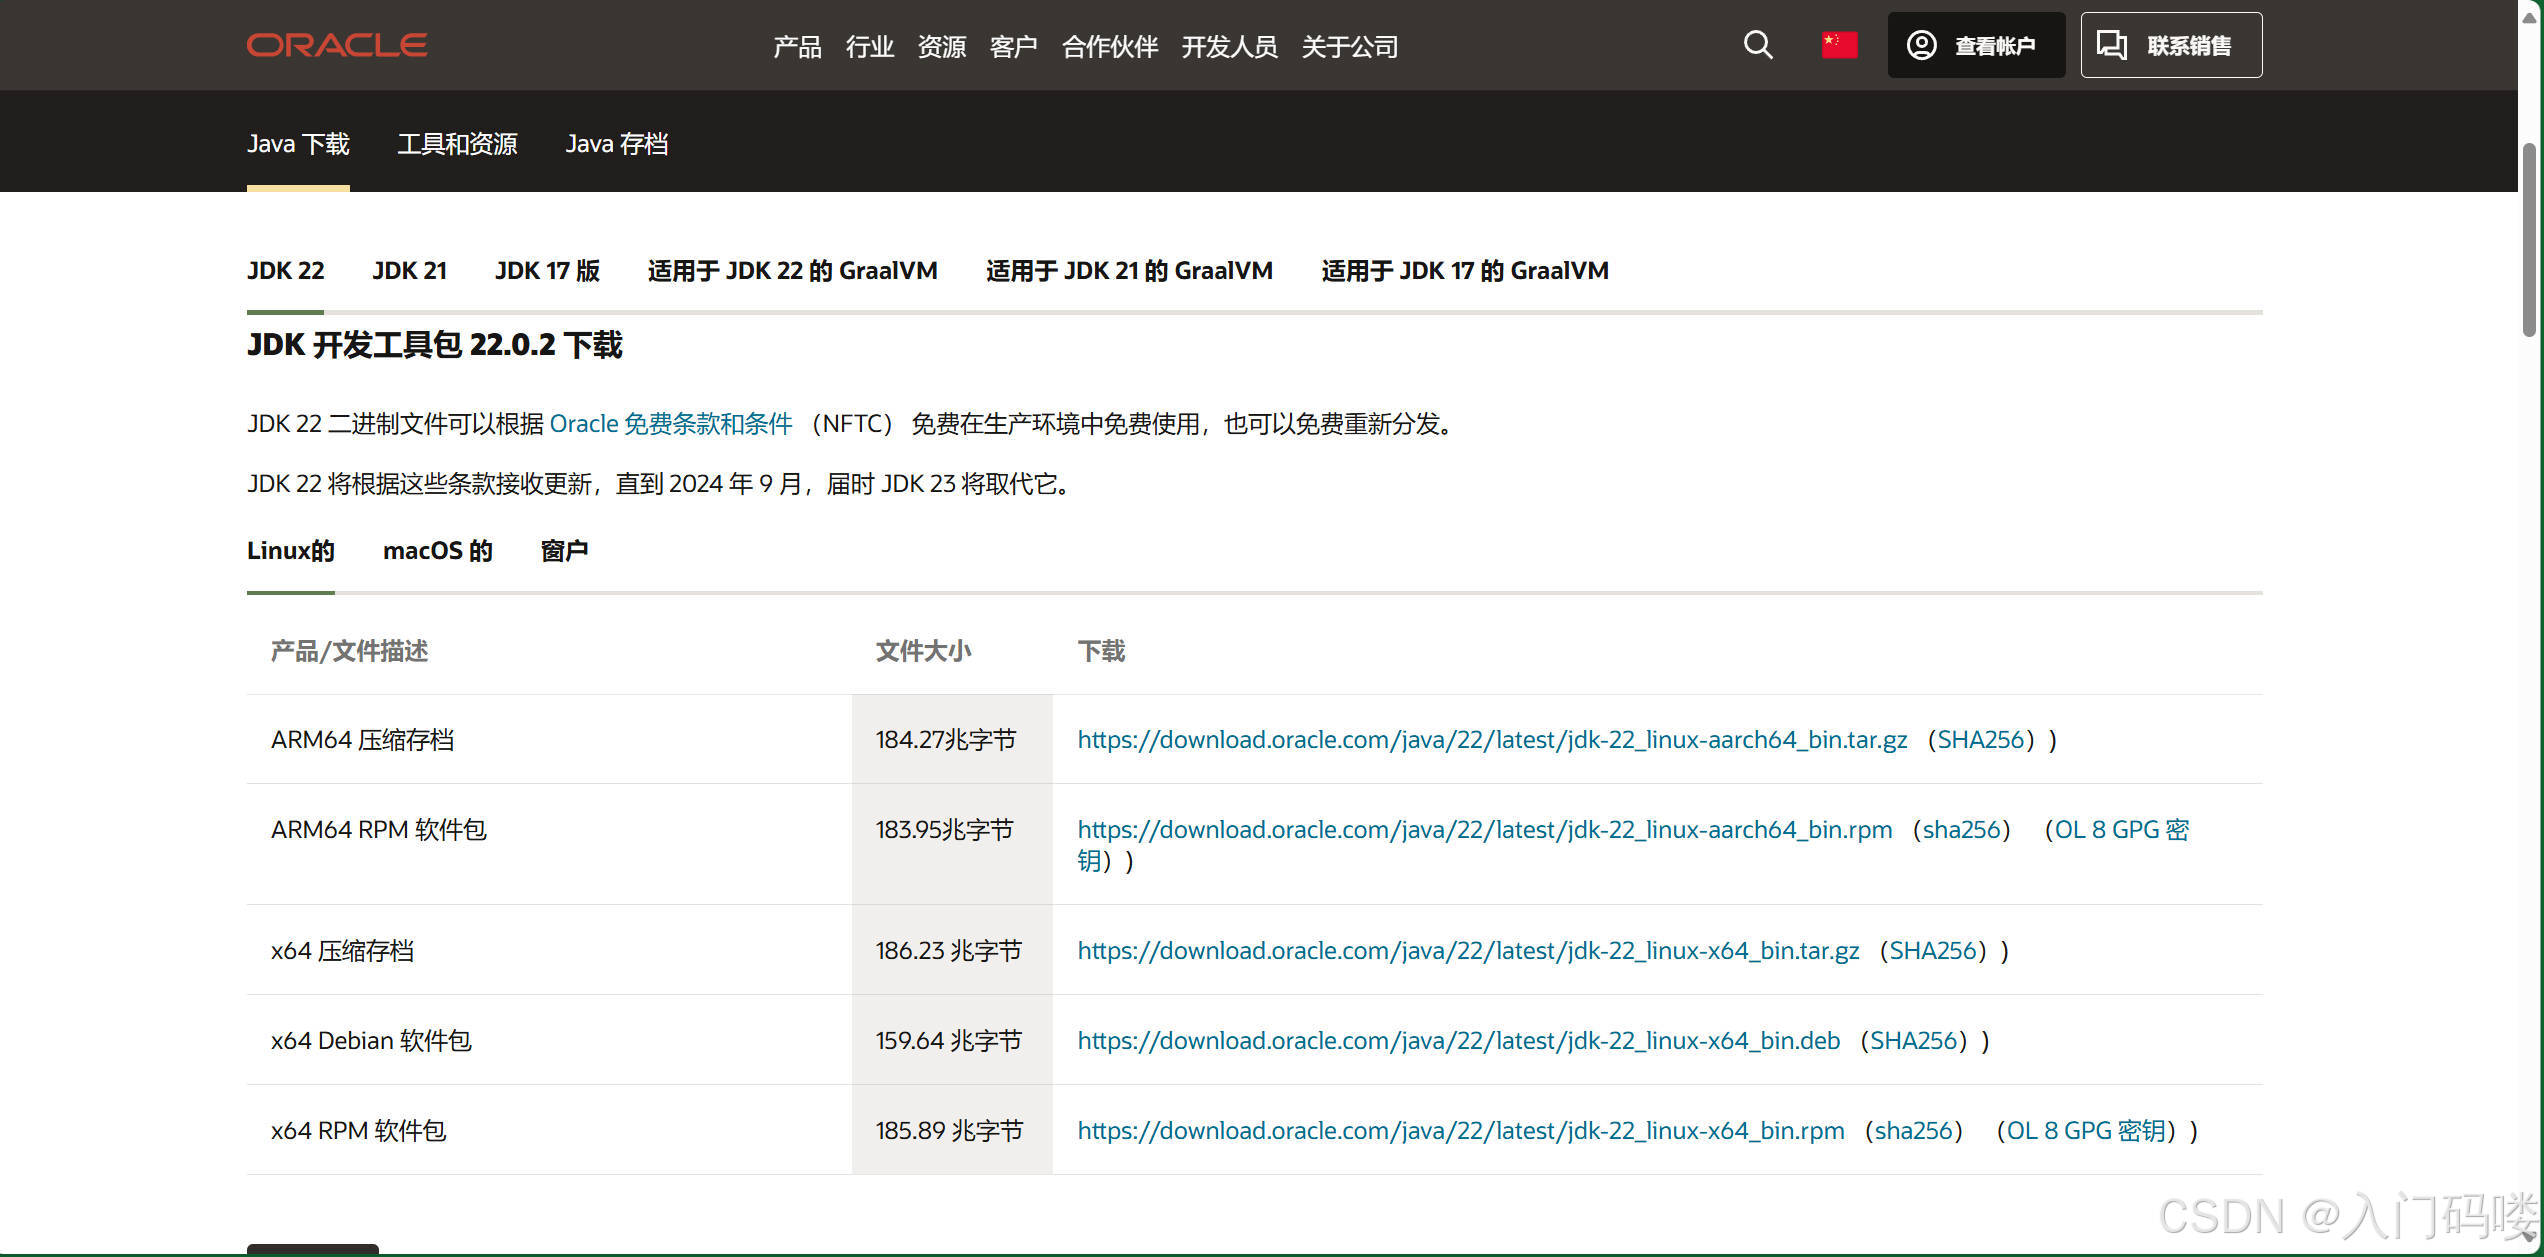Switch to the Java 存档 tab
This screenshot has width=2544, height=1257.
[x=616, y=144]
